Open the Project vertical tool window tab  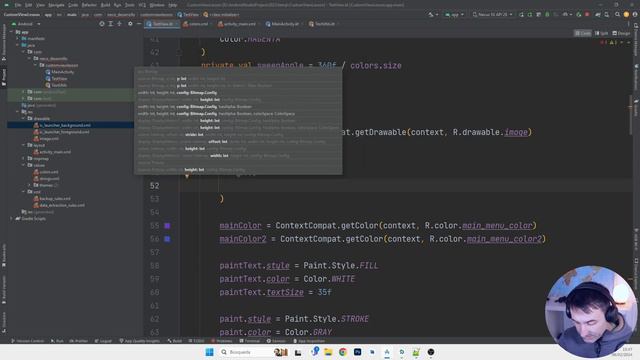[x=4, y=78]
